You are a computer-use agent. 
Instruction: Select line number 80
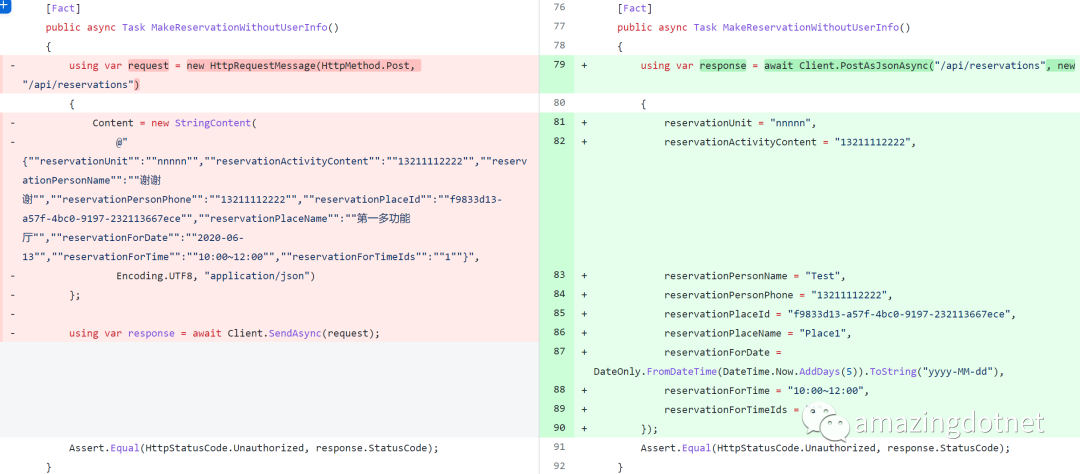(x=559, y=103)
